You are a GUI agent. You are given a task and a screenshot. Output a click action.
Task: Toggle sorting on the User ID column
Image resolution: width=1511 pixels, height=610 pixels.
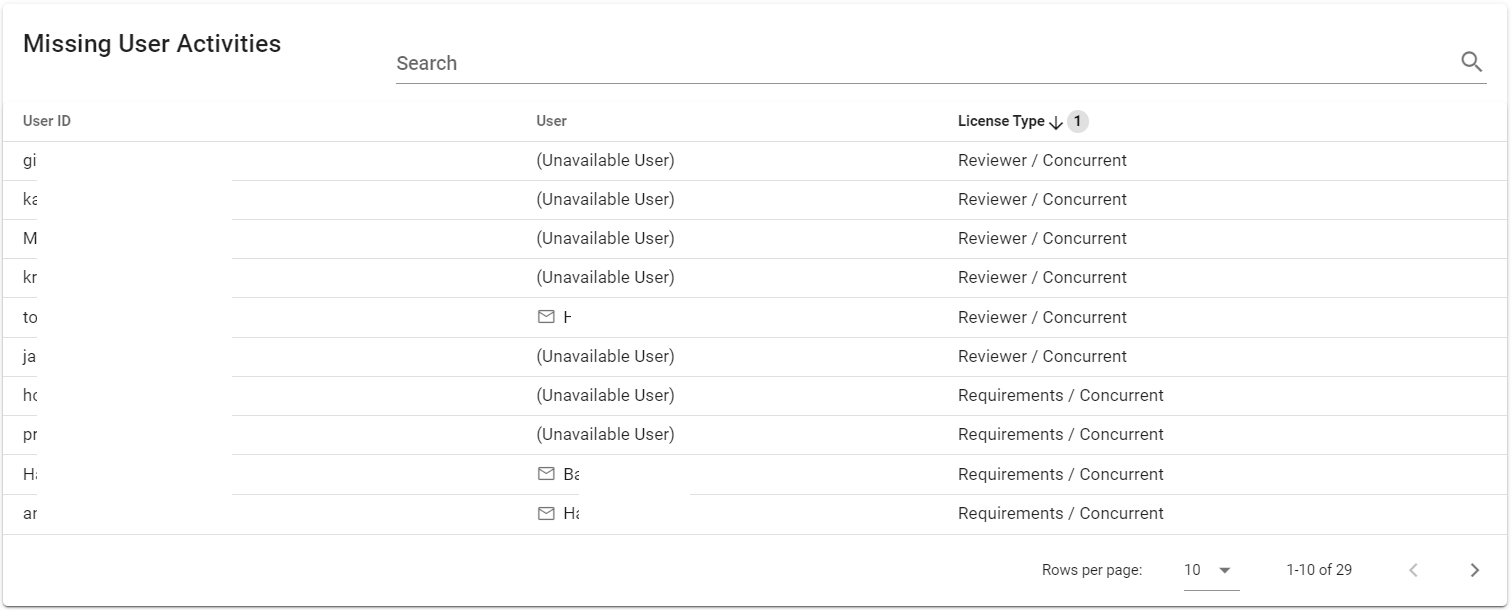click(46, 120)
